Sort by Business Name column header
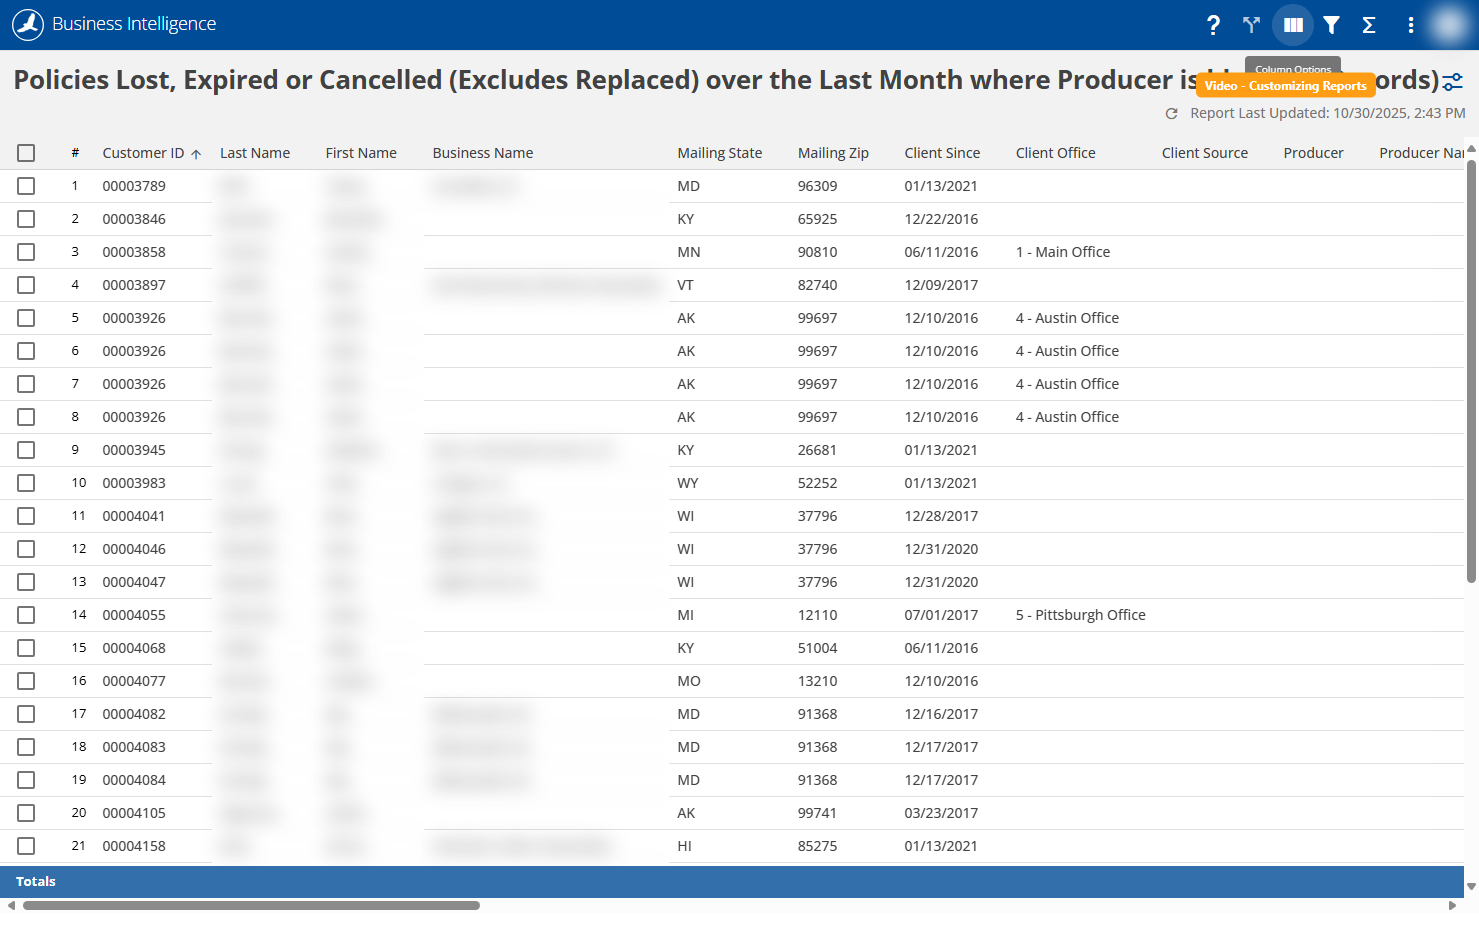 coord(483,153)
